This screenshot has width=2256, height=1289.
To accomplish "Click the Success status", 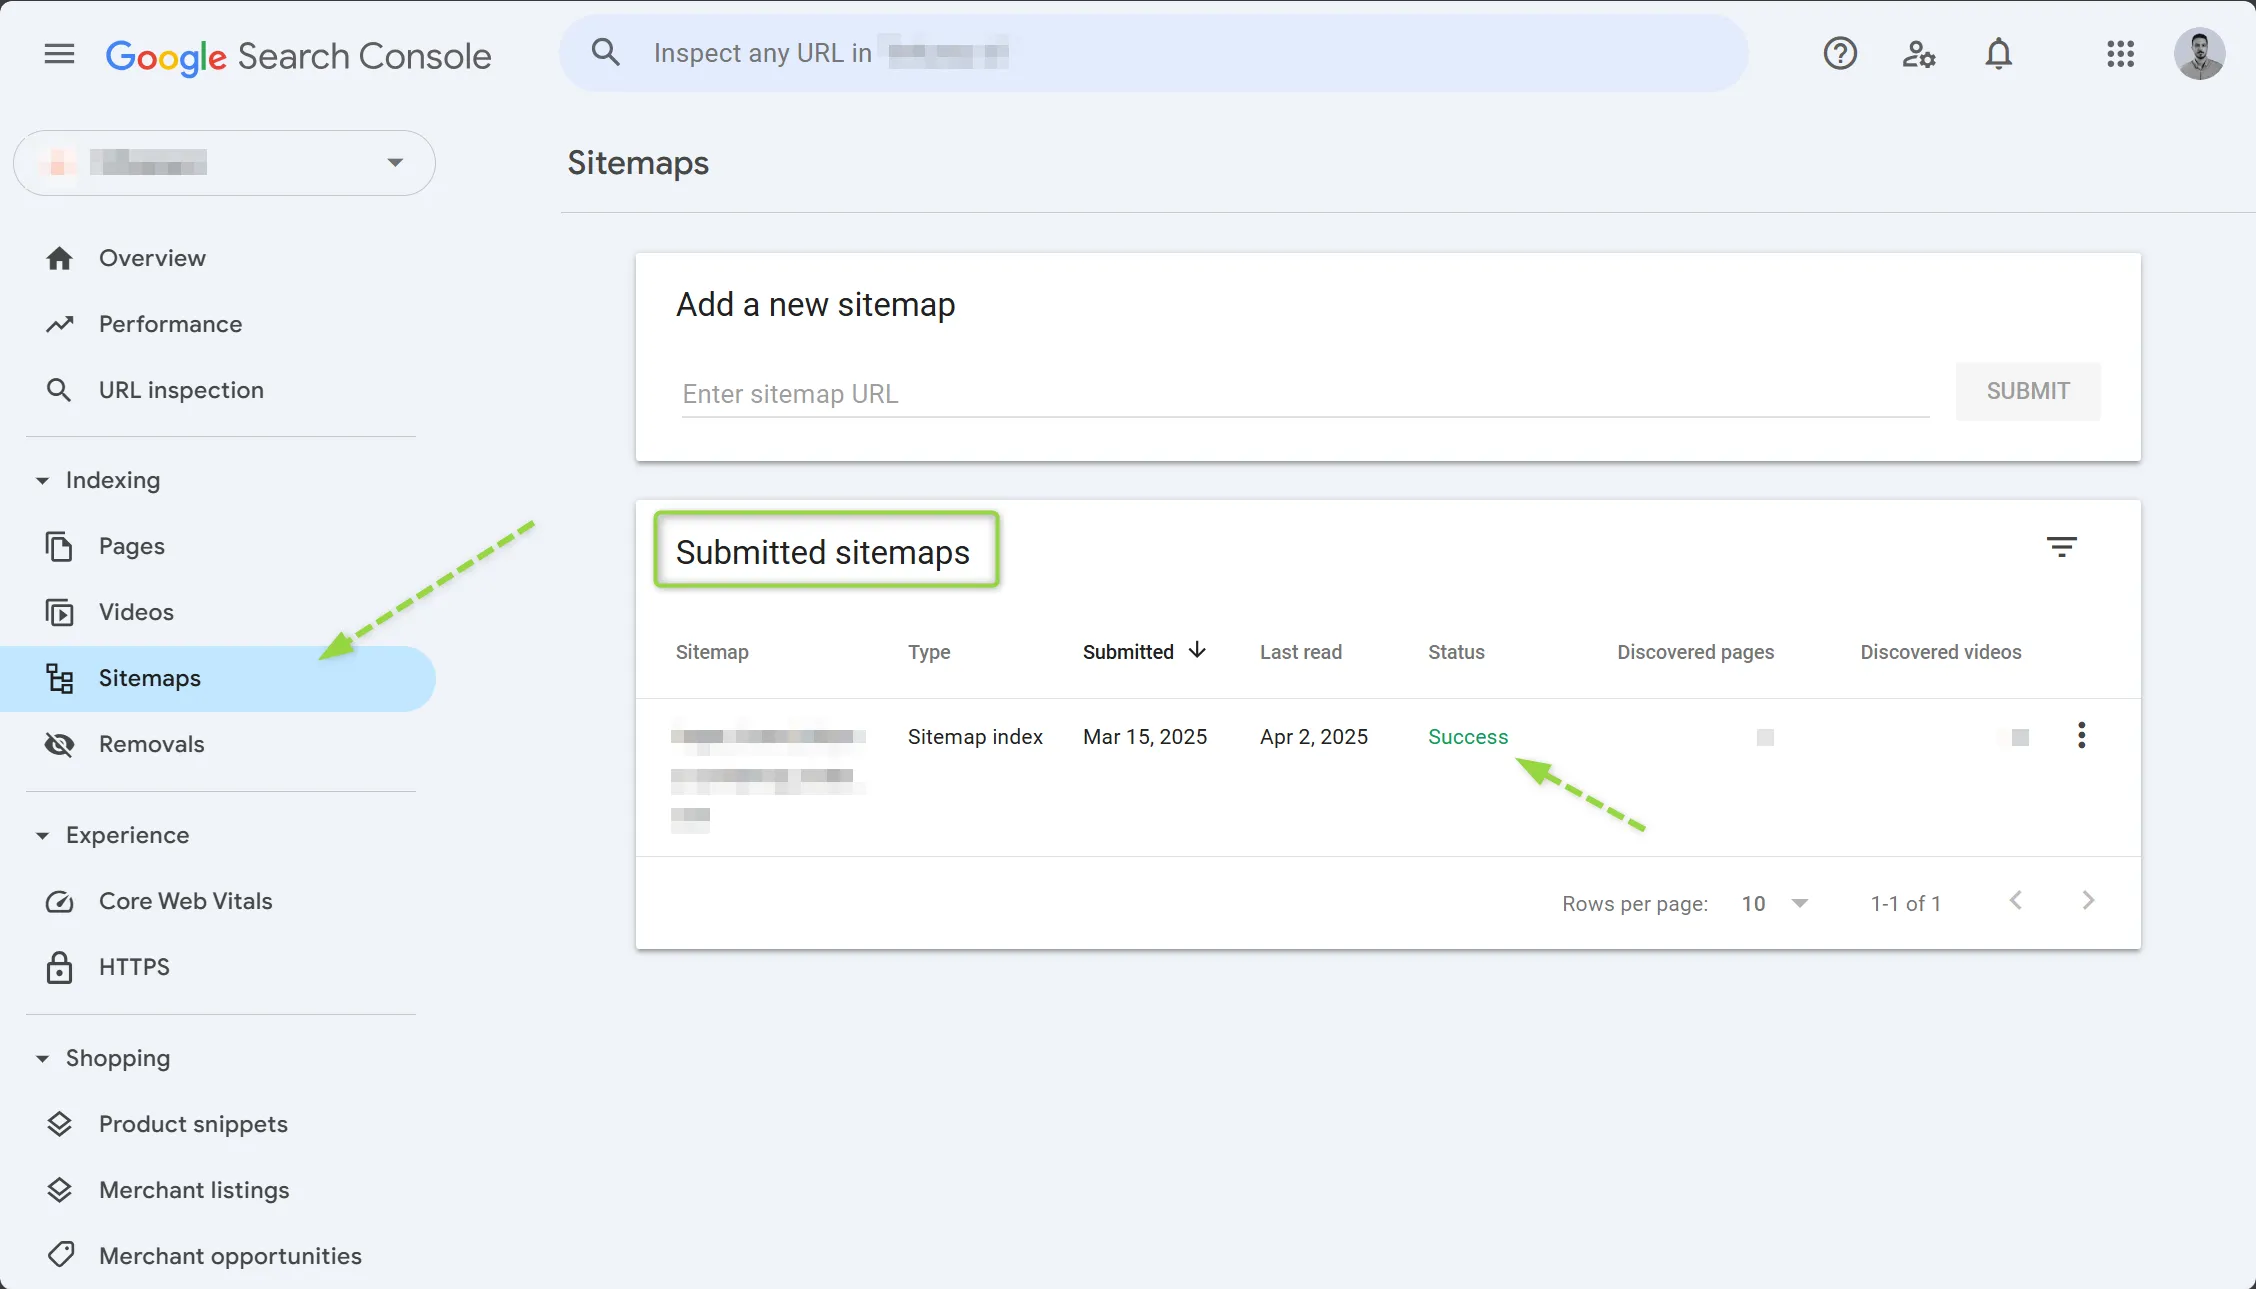I will (1468, 737).
